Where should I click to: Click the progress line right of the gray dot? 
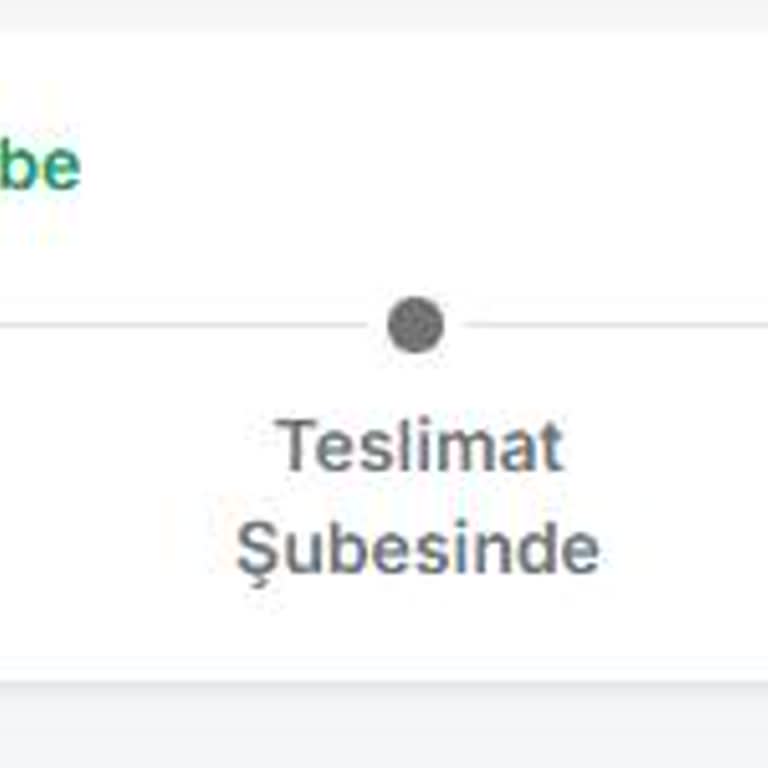click(x=616, y=325)
